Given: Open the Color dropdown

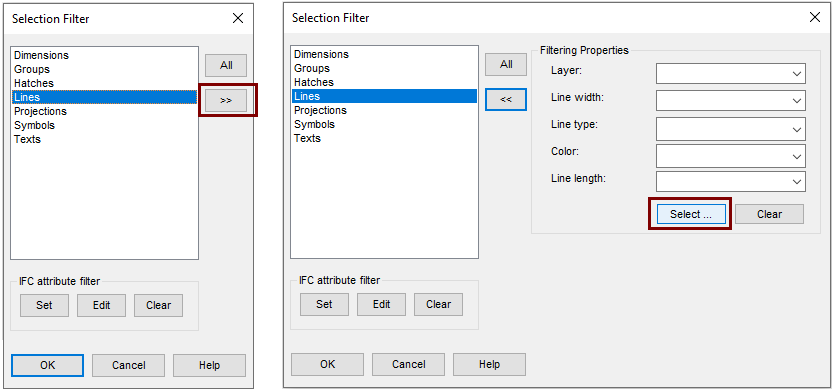Looking at the screenshot, I should click(x=731, y=156).
